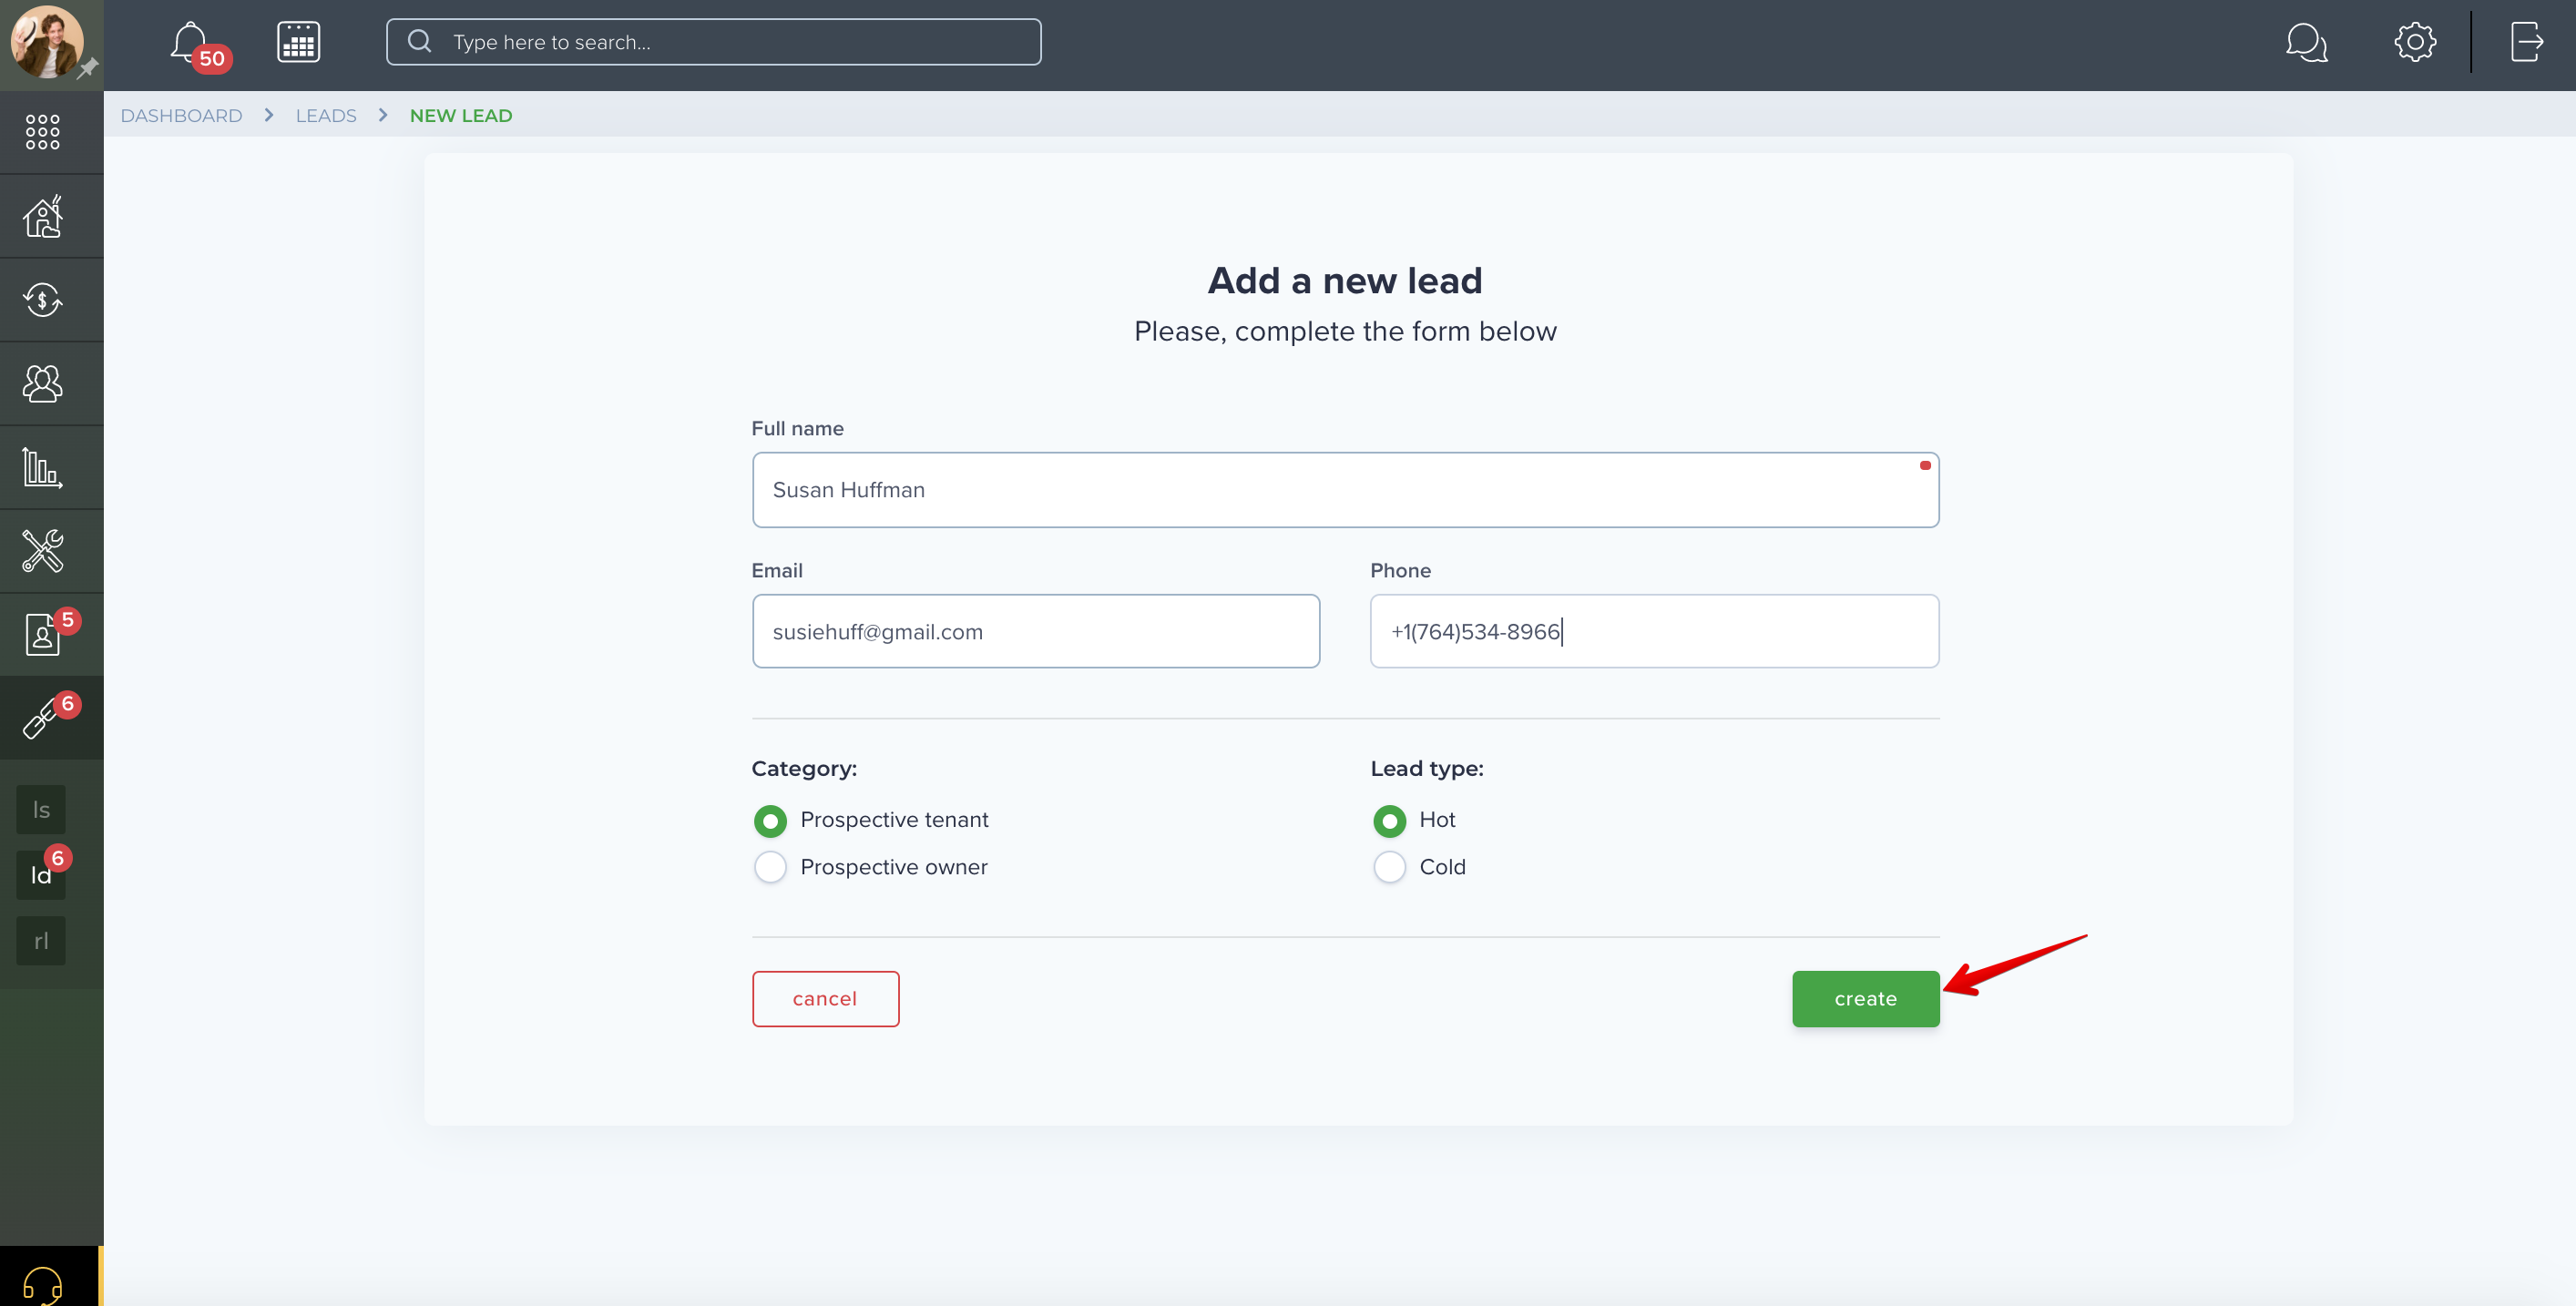The width and height of the screenshot is (2576, 1306).
Task: Open the accounting dollar icon in sidebar
Action: pos(43,300)
